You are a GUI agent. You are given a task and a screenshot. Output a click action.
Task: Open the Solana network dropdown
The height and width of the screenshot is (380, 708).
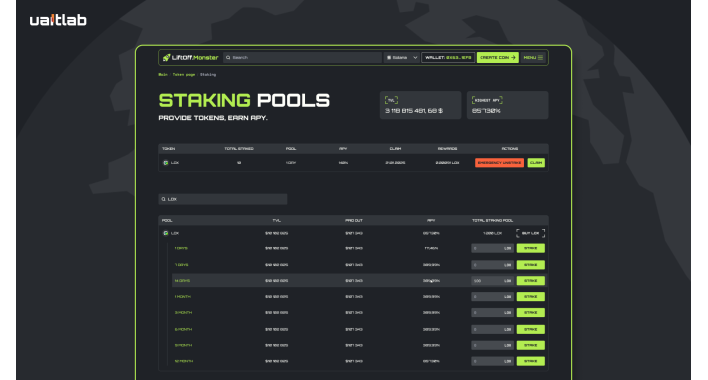click(x=401, y=57)
